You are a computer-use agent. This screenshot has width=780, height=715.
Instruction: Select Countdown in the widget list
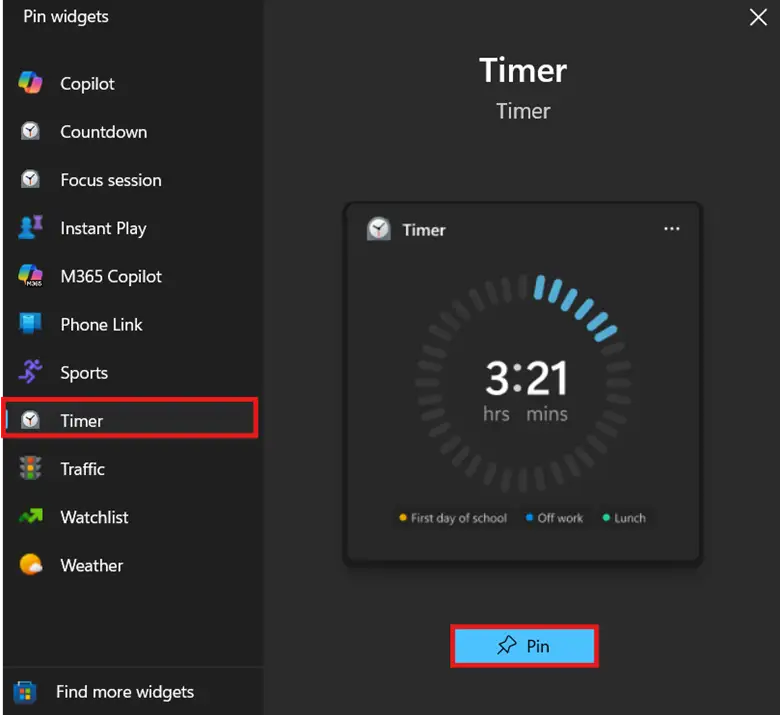[103, 132]
